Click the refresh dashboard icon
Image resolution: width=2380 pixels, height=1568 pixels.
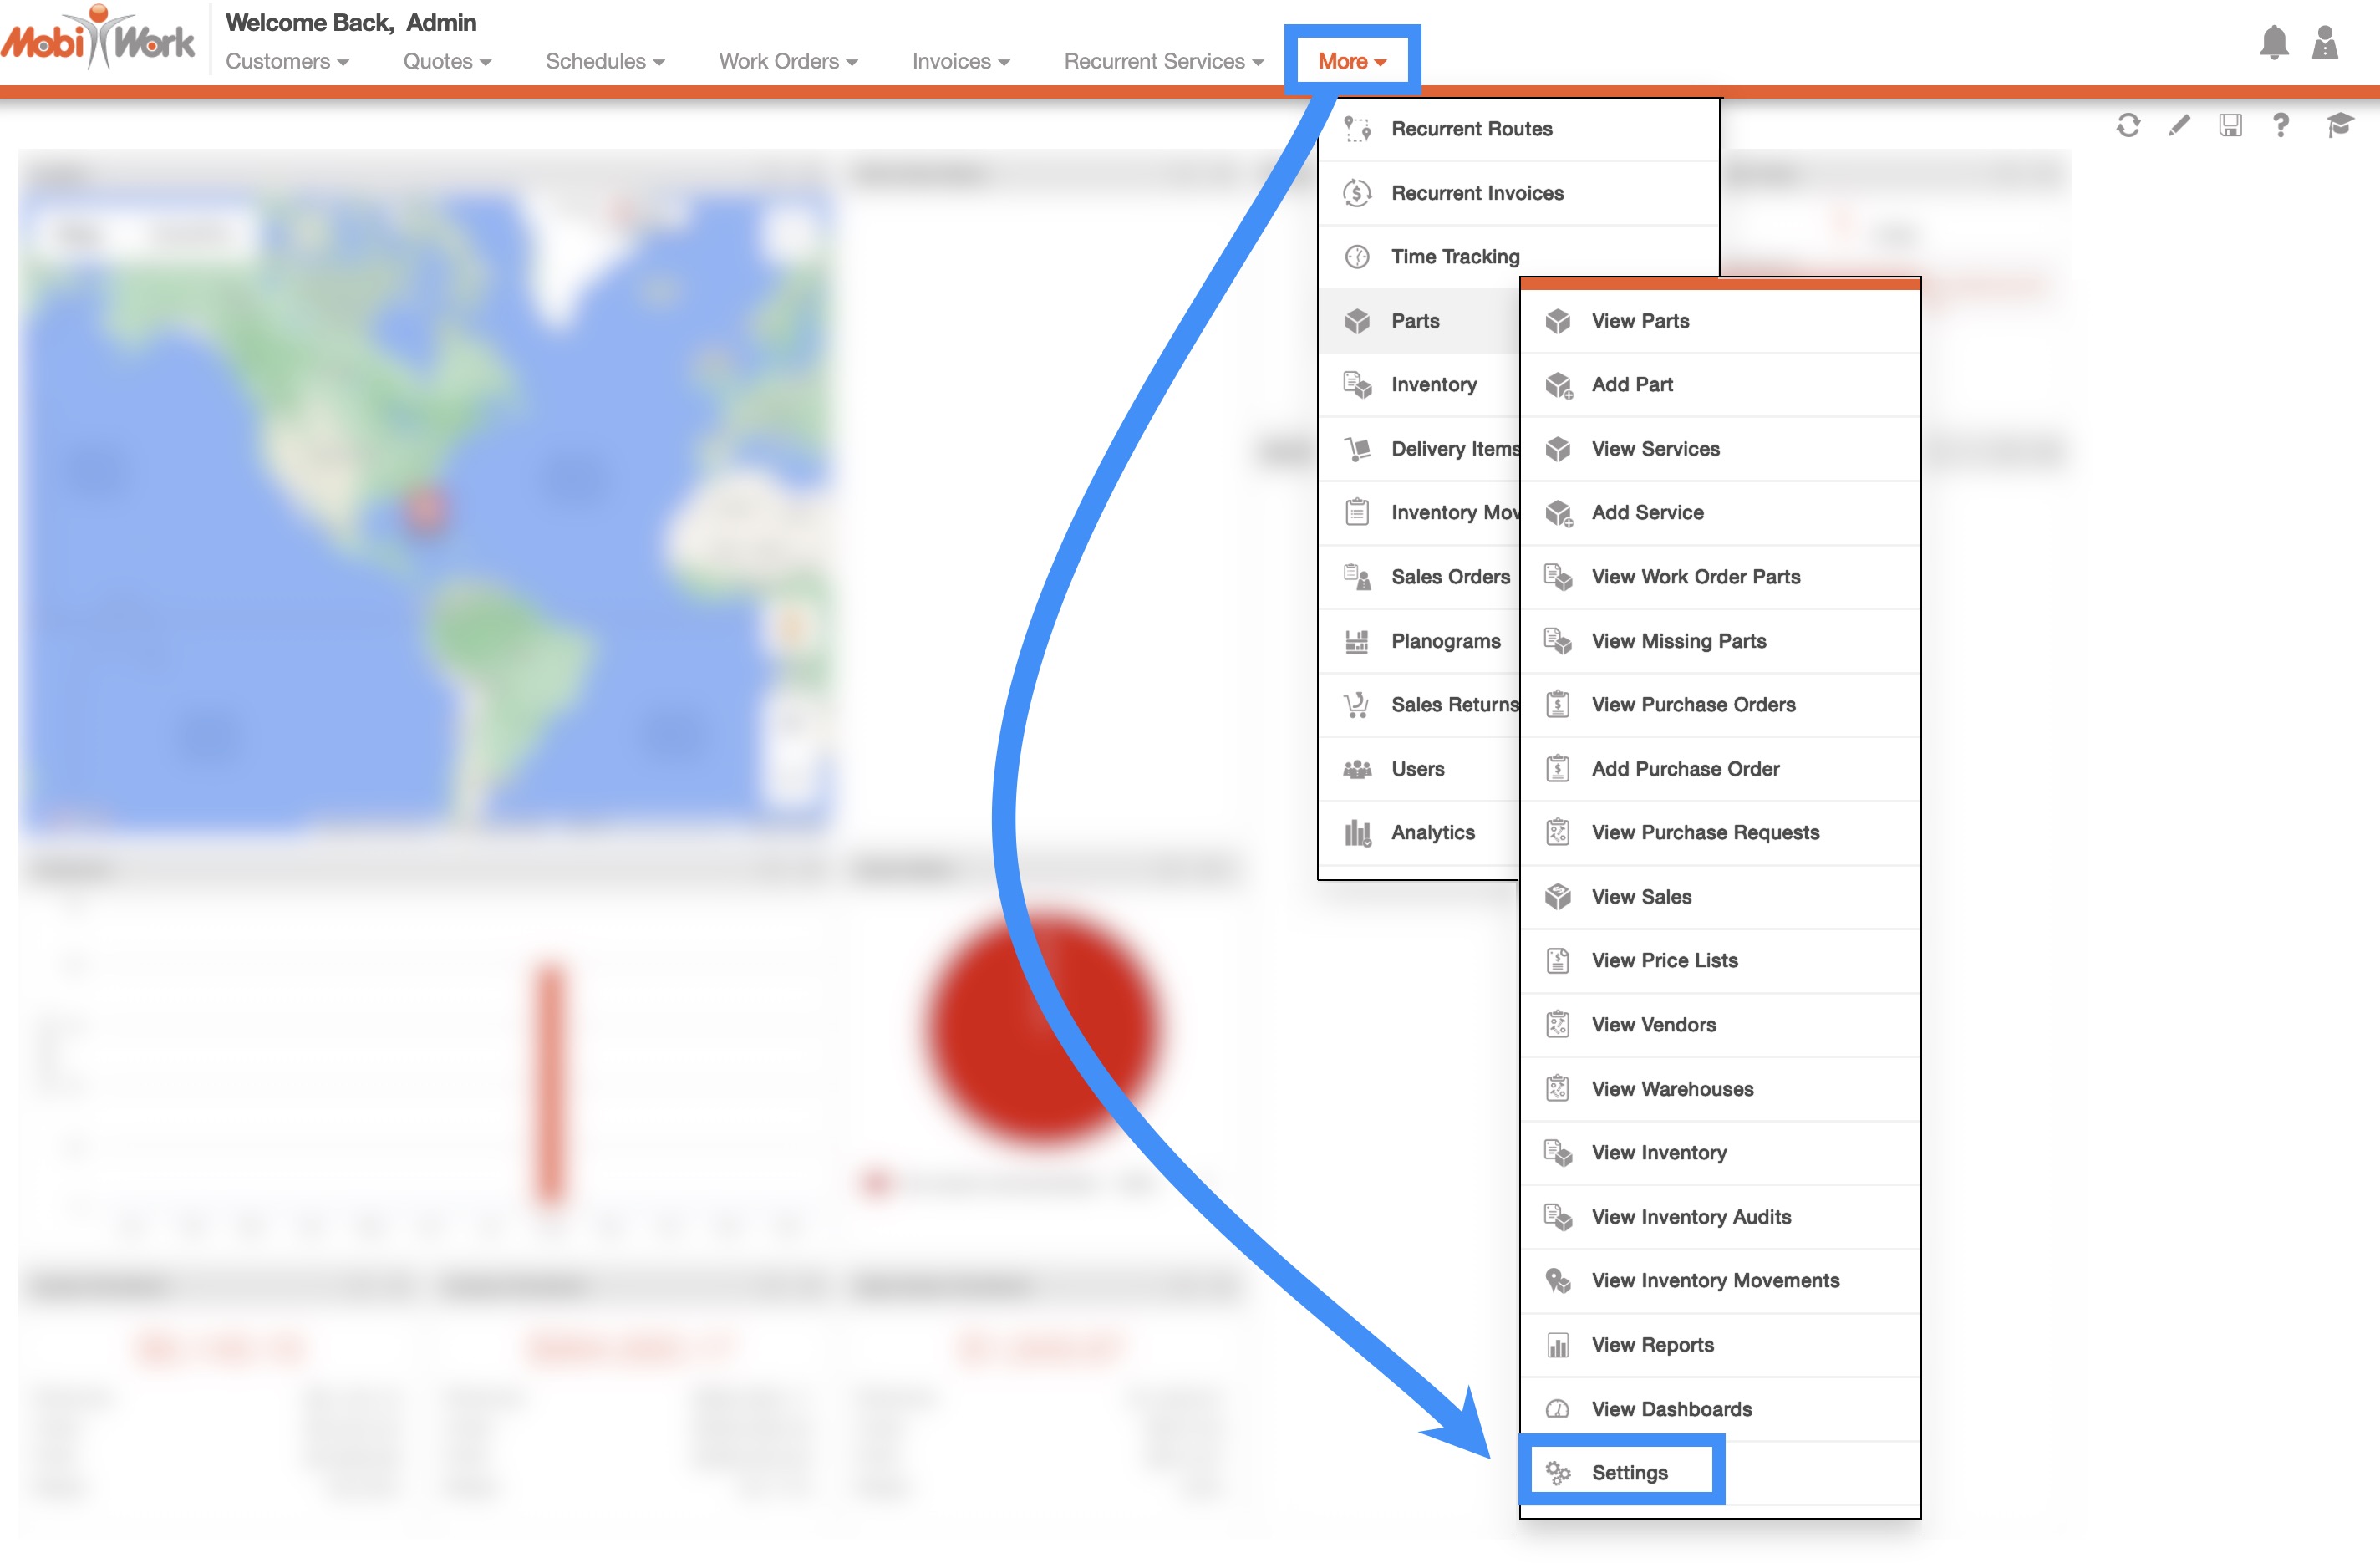2127,125
